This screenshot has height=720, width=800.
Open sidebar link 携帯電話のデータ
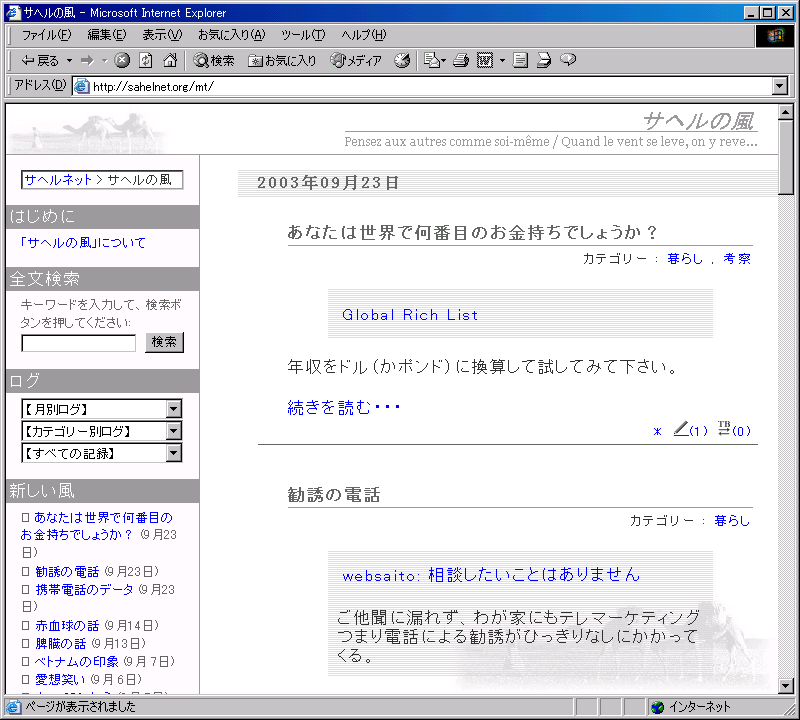(84, 589)
